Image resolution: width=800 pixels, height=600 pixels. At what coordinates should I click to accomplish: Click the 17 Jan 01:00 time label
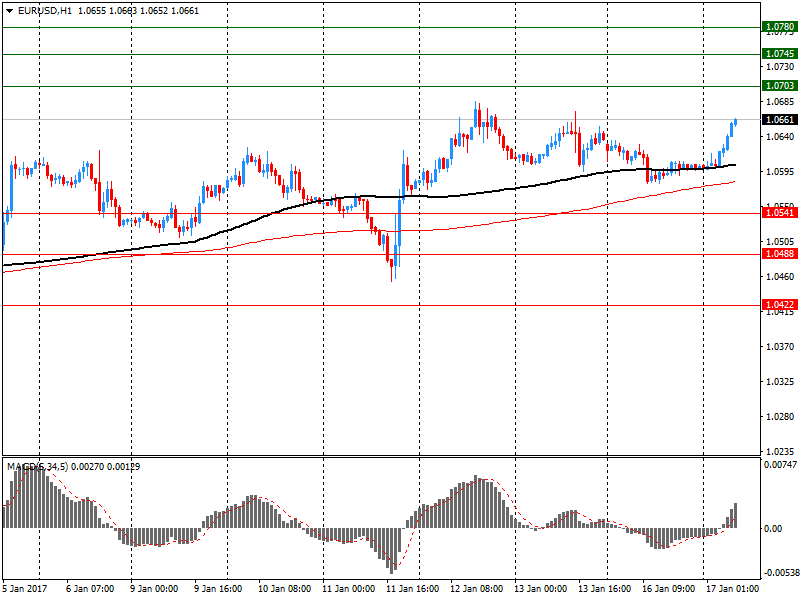tap(732, 589)
